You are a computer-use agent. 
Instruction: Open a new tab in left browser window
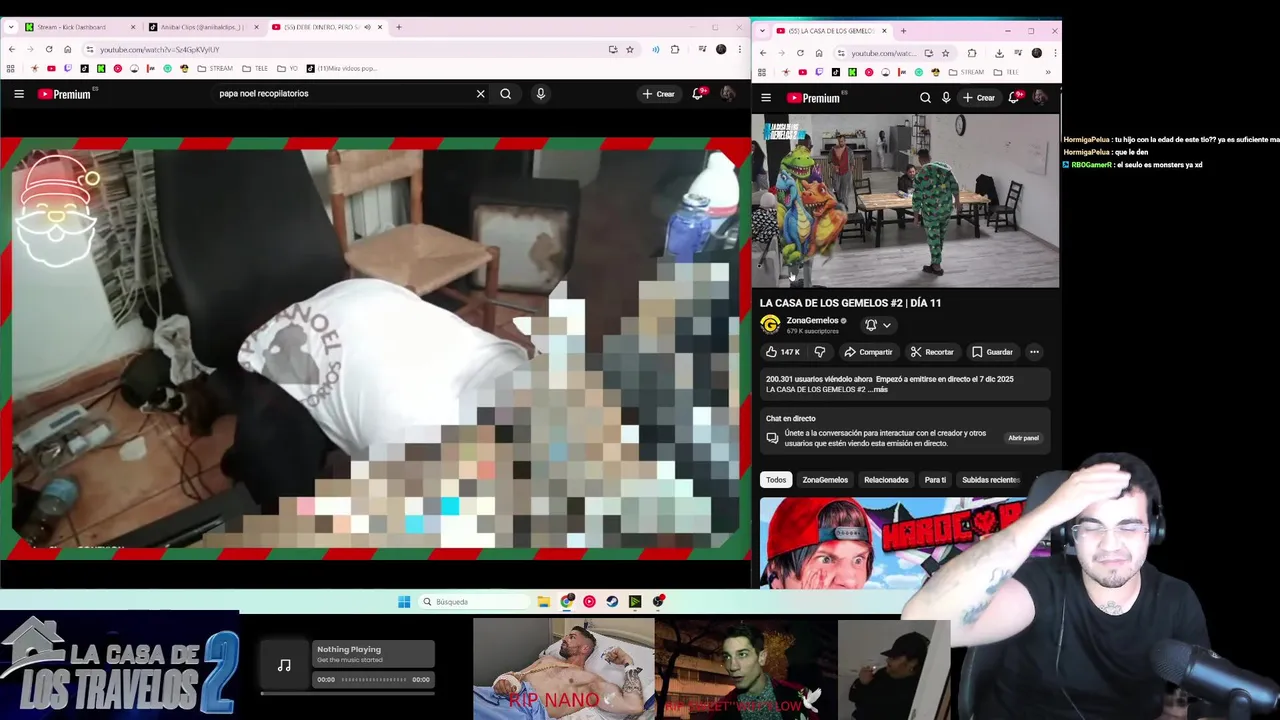pyautogui.click(x=398, y=27)
